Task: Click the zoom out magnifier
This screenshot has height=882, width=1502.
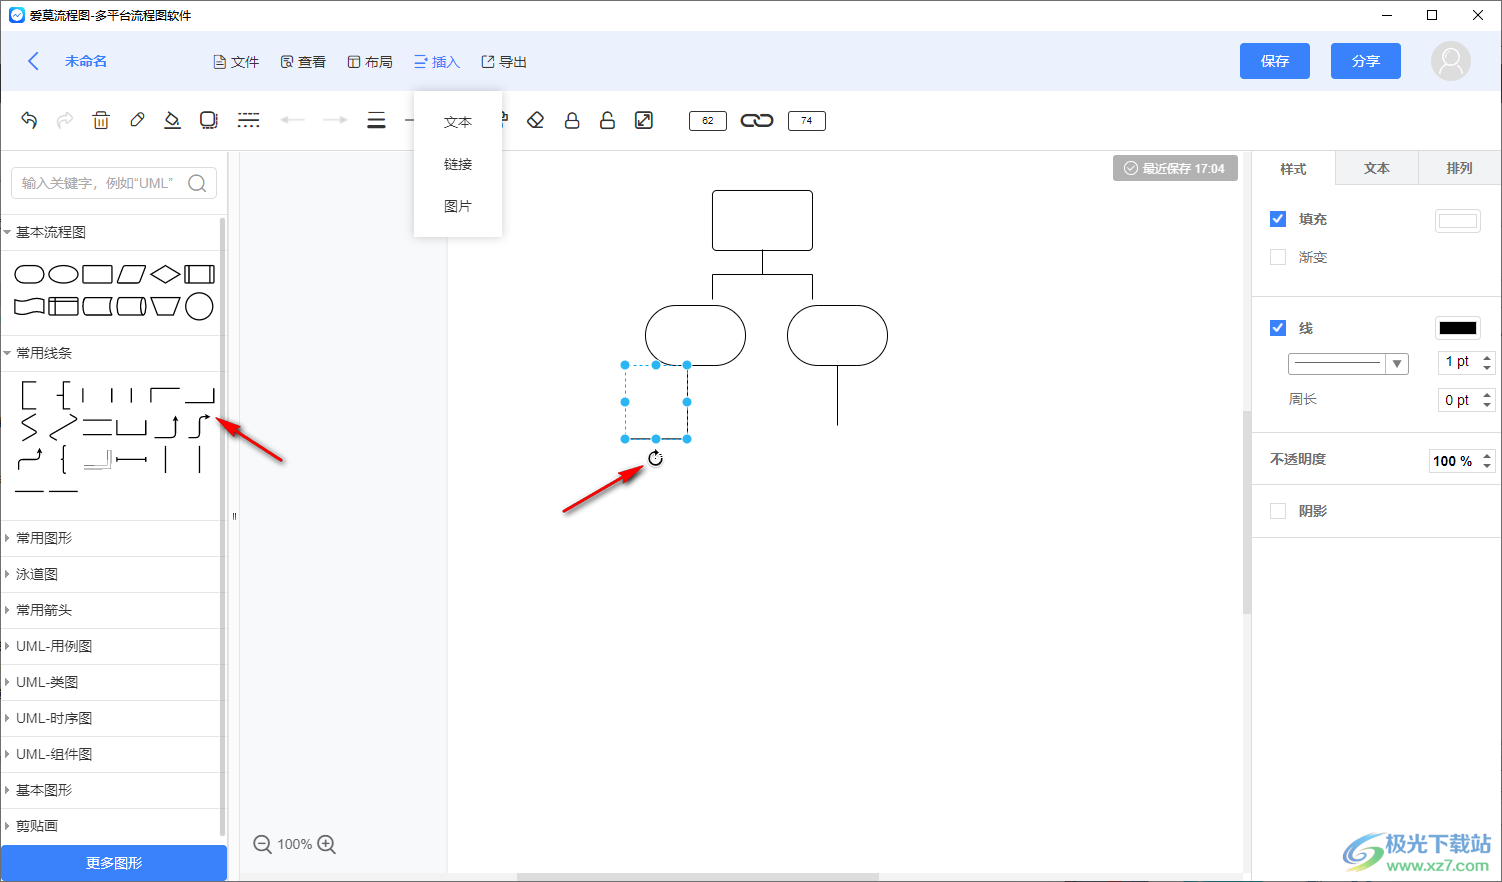Action: (263, 845)
